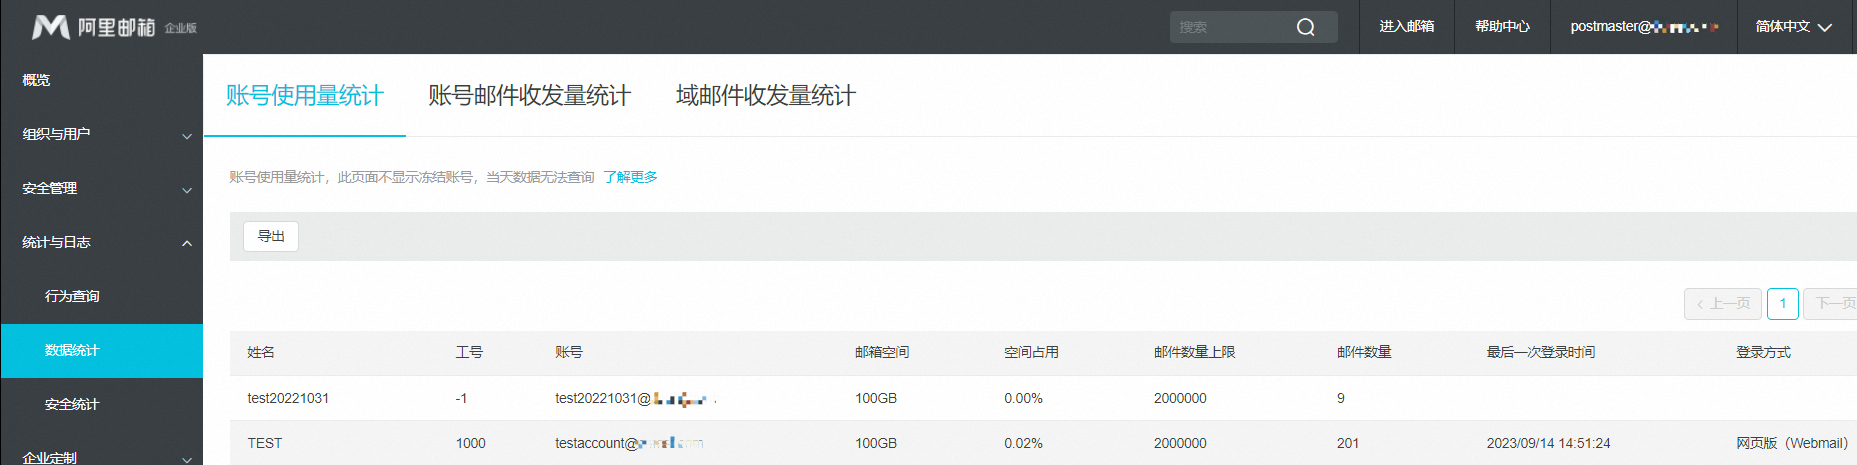Click the search magnifier icon
Image resolution: width=1857 pixels, height=465 pixels.
tap(1306, 27)
